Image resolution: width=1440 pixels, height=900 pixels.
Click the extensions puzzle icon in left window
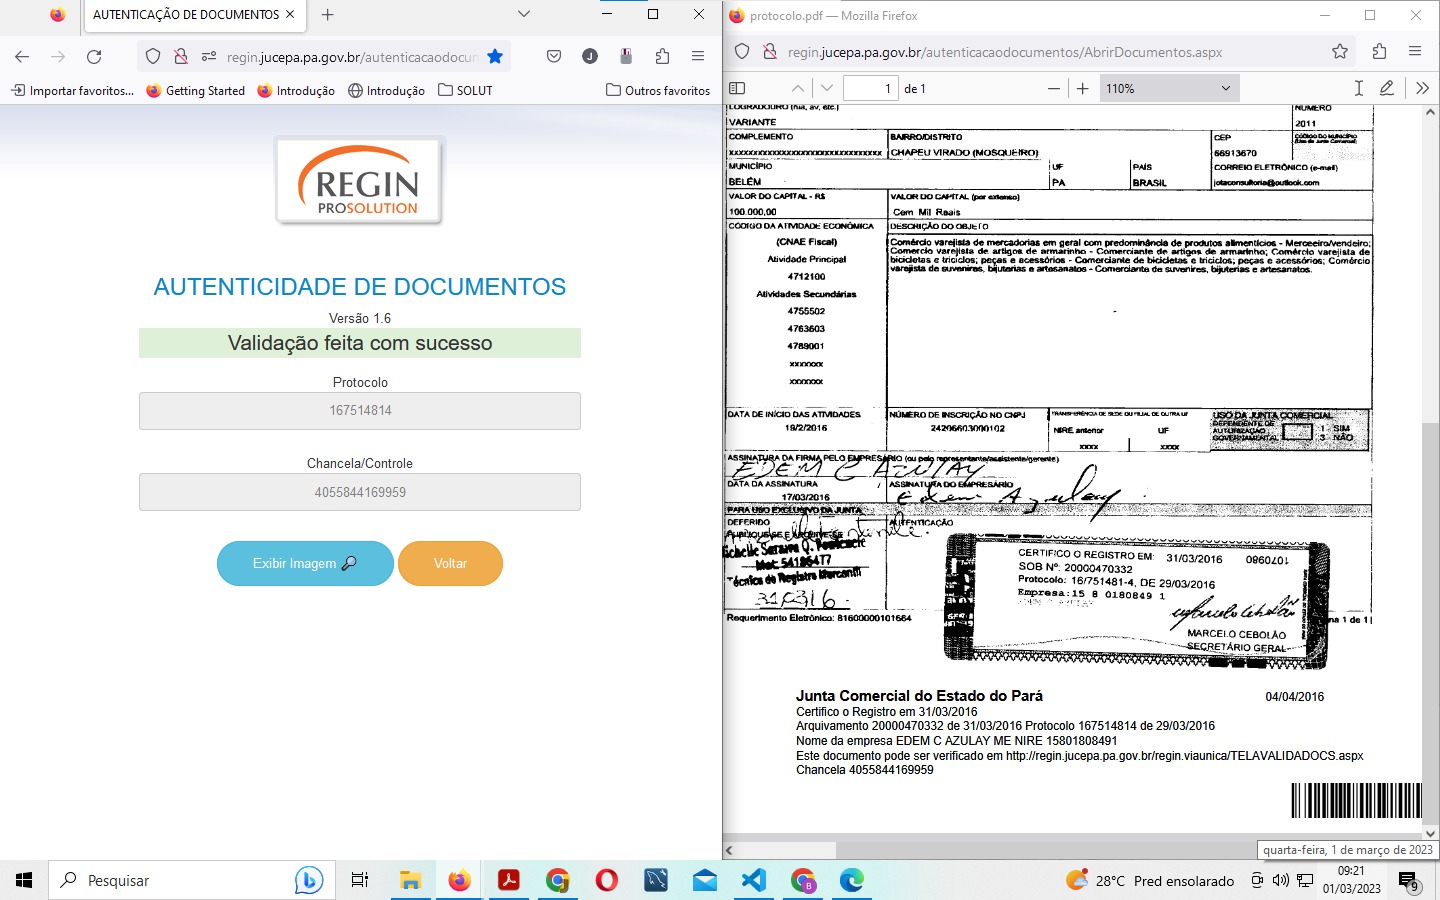[662, 56]
